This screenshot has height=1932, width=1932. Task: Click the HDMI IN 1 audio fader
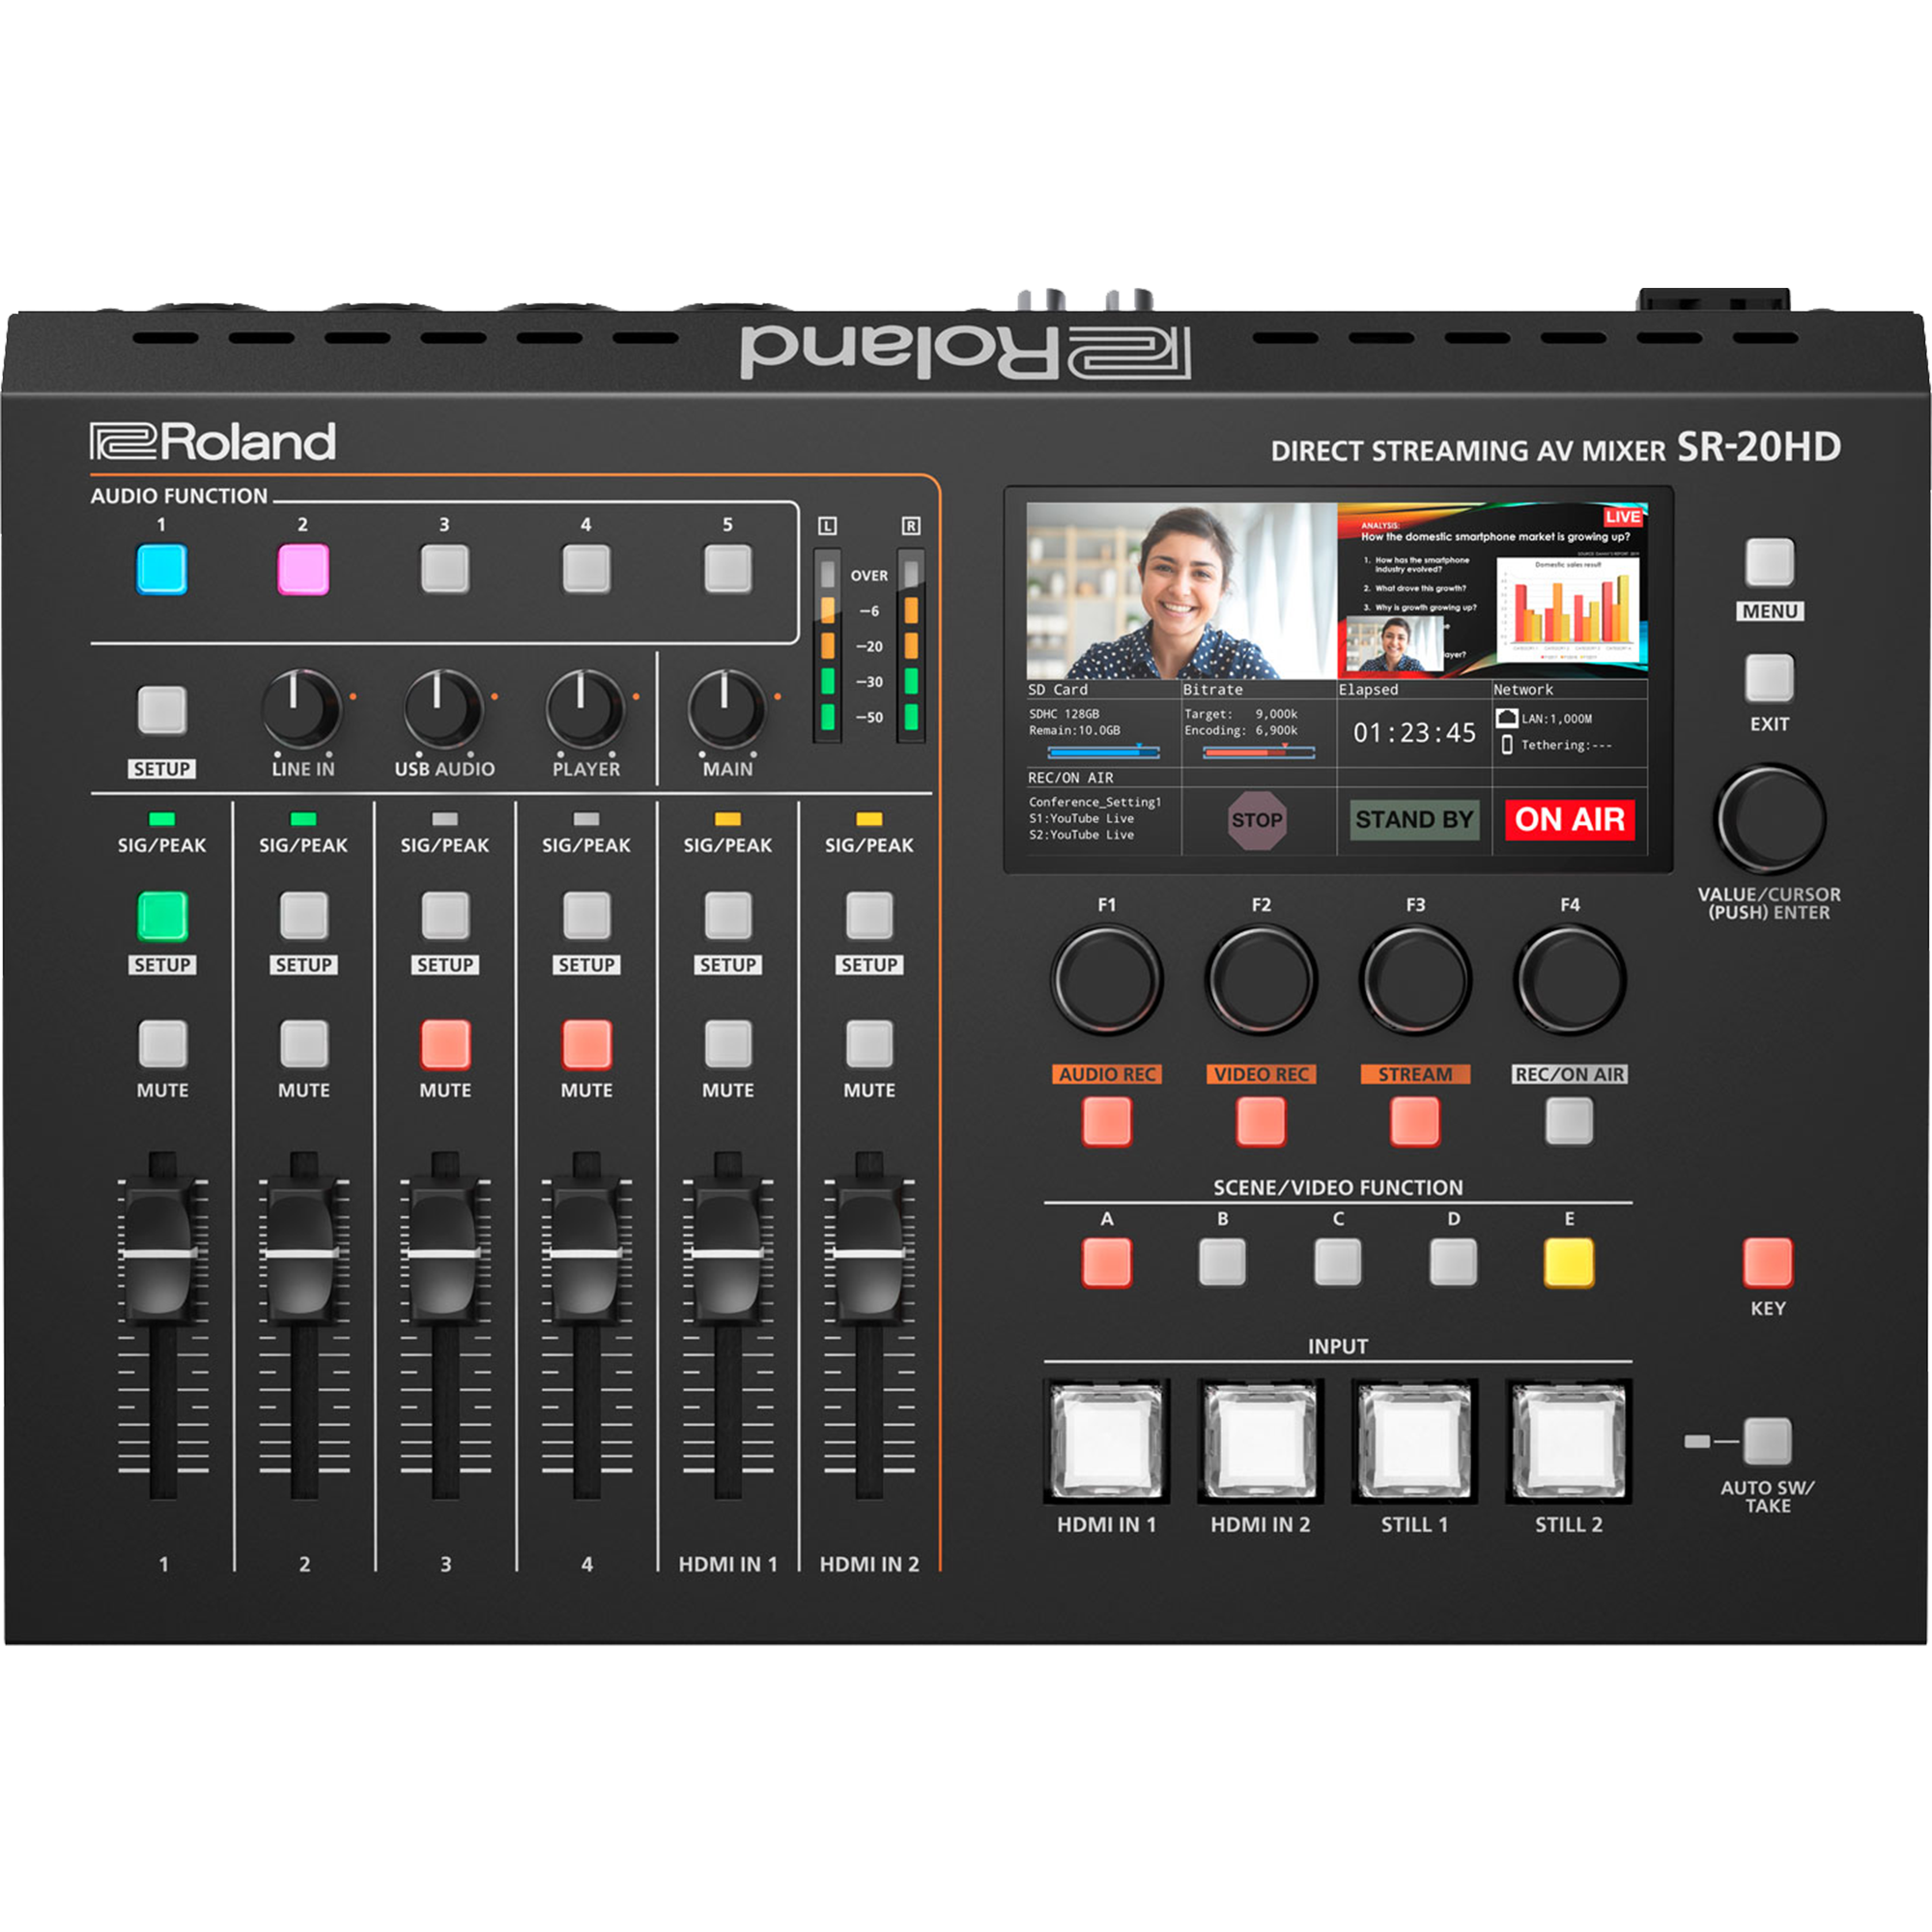[x=728, y=1252]
